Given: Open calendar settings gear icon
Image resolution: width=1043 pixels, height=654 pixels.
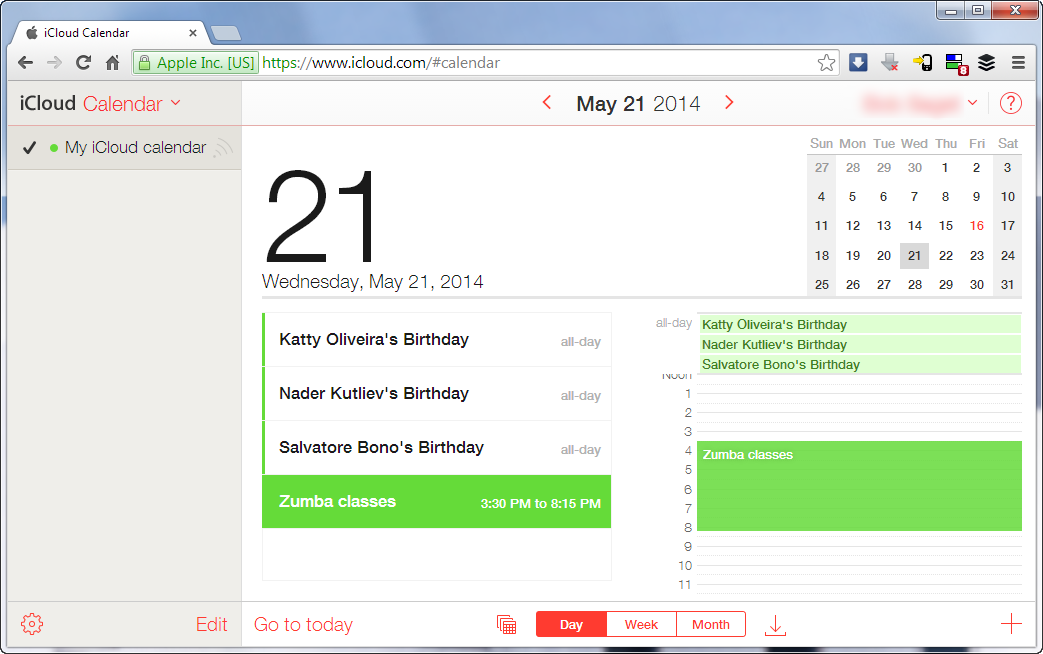Looking at the screenshot, I should click(32, 624).
